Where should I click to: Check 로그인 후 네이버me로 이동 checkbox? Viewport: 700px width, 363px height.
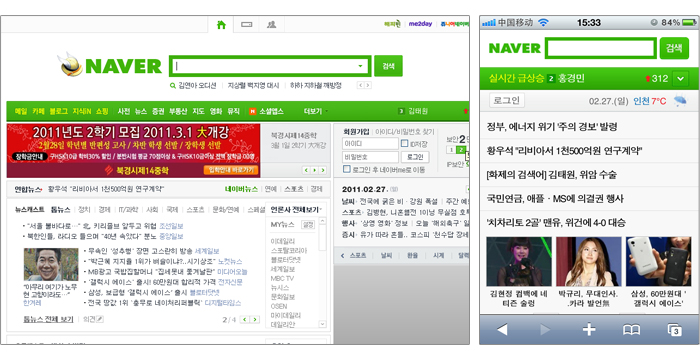(x=346, y=169)
